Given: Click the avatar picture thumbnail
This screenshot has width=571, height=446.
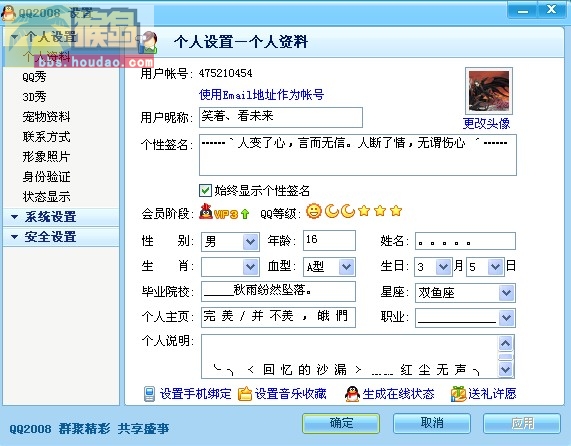Looking at the screenshot, I should [489, 91].
